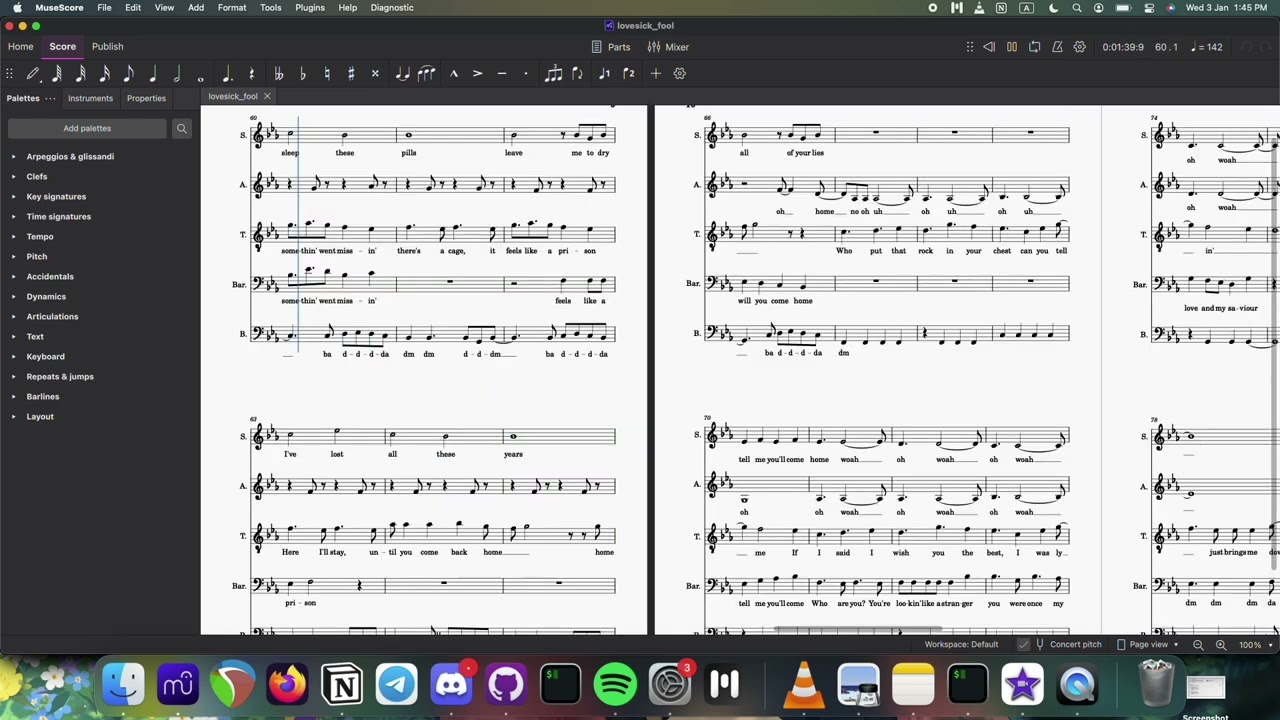
Task: Open the Plugins menu
Action: [x=310, y=8]
